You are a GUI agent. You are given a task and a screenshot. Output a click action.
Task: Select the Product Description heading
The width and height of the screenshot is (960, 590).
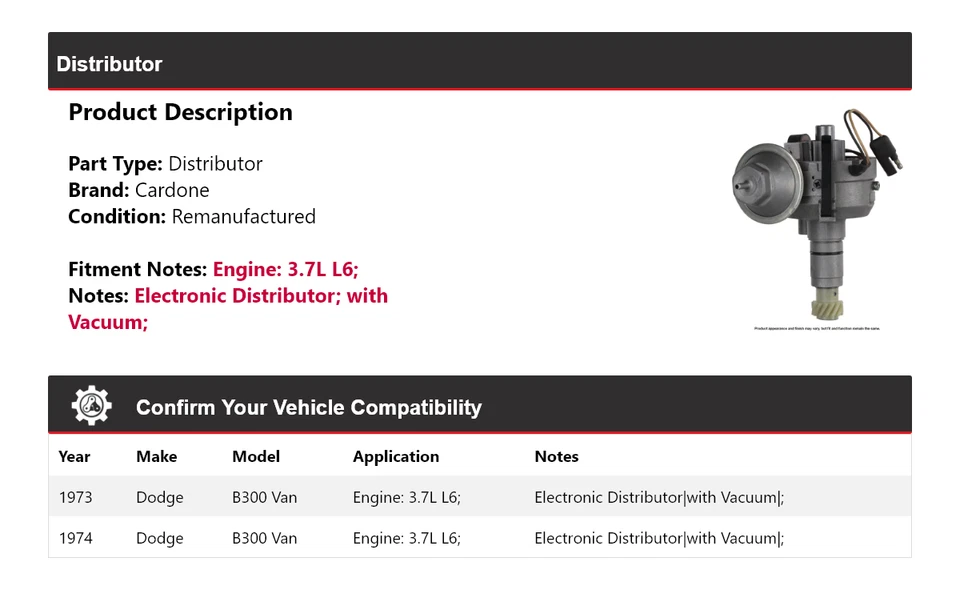pyautogui.click(x=180, y=112)
